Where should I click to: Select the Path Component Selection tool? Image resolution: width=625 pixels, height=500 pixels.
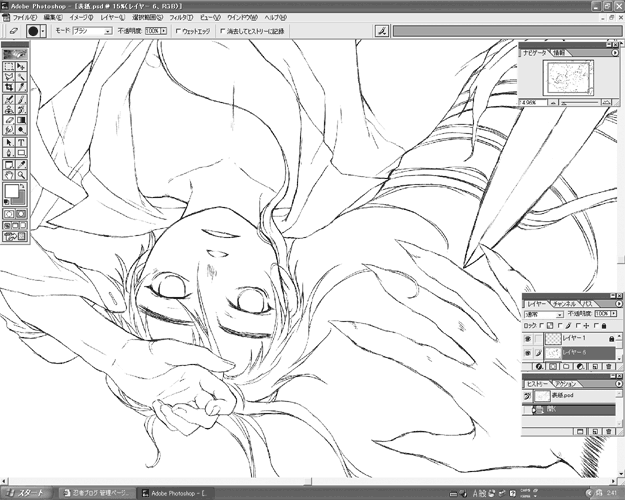pyautogui.click(x=9, y=142)
